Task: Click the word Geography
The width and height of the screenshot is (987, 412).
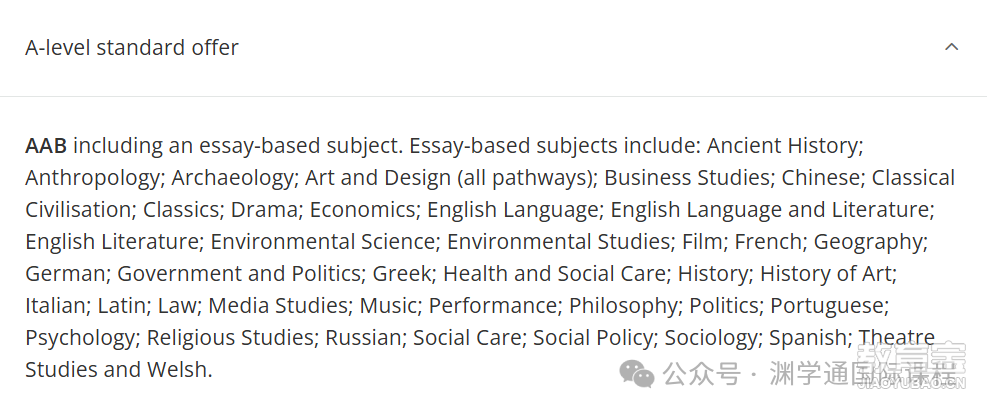Action: click(x=868, y=243)
